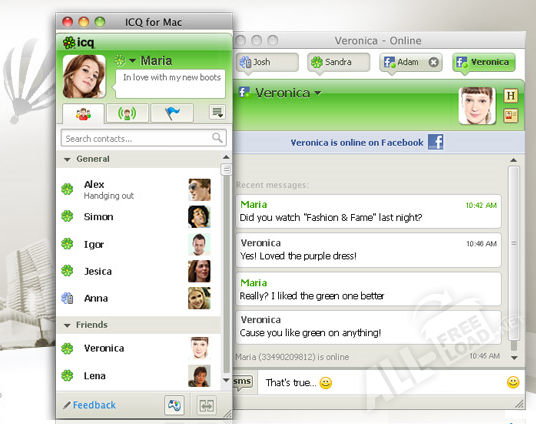Click Alex's green flower status icon
This screenshot has height=424, width=536.
(x=67, y=189)
